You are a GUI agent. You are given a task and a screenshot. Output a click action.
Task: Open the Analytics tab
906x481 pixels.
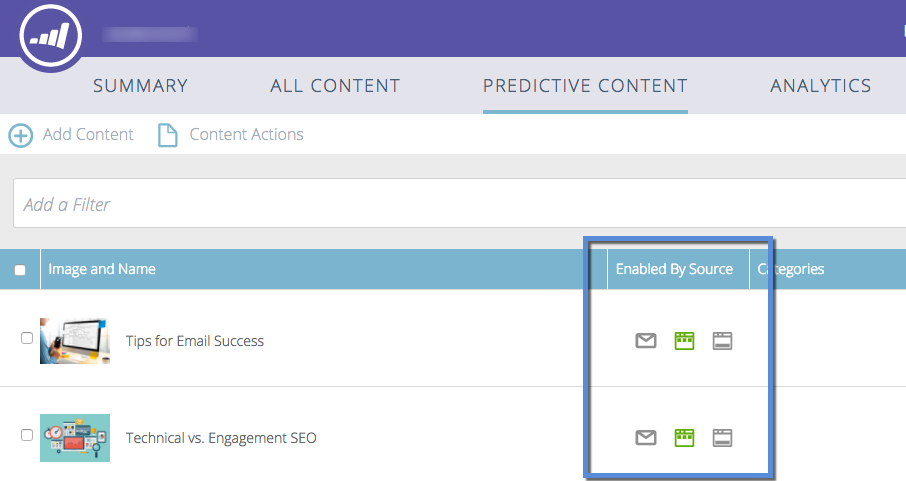pyautogui.click(x=820, y=86)
